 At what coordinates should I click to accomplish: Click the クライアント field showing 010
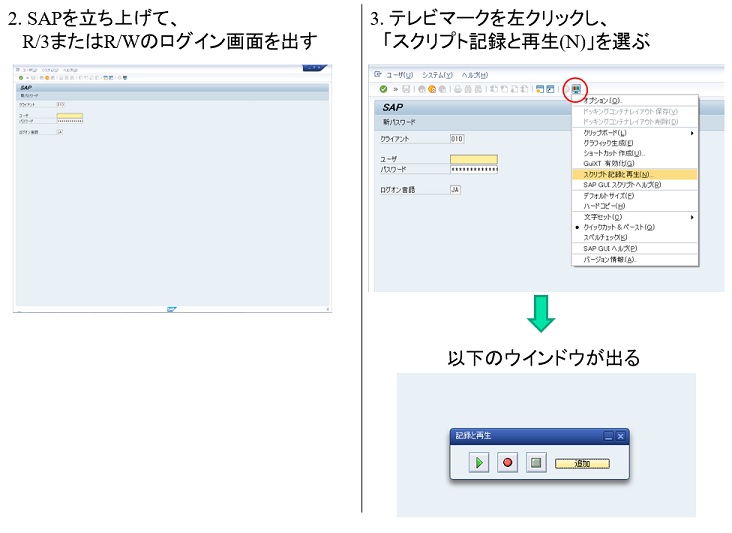point(457,139)
